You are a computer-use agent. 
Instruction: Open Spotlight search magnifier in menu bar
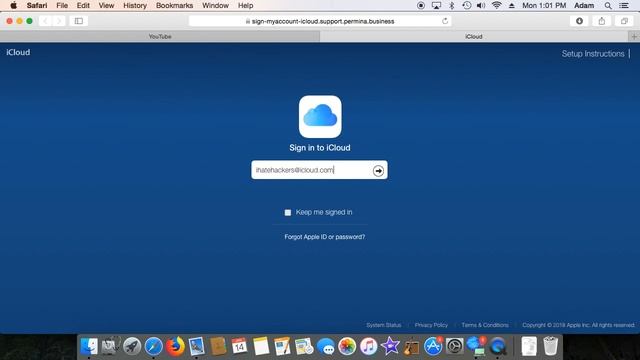coord(608,5)
